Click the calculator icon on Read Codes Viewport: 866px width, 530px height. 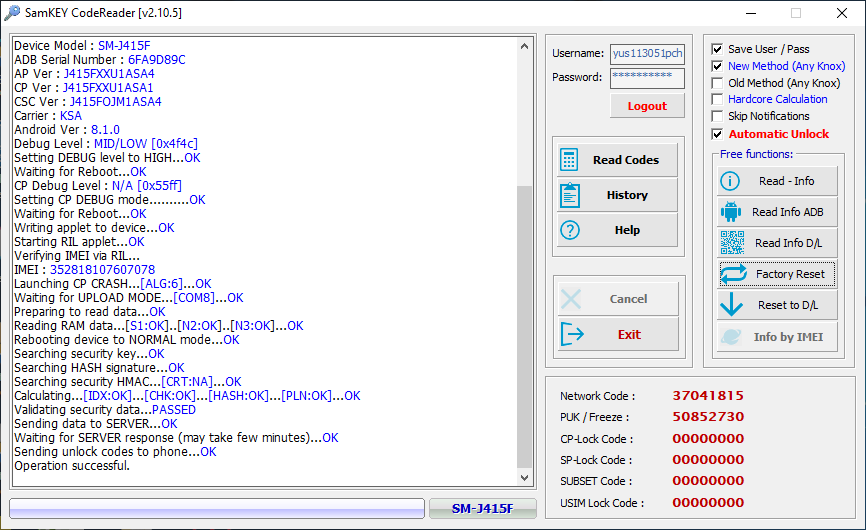pos(569,160)
